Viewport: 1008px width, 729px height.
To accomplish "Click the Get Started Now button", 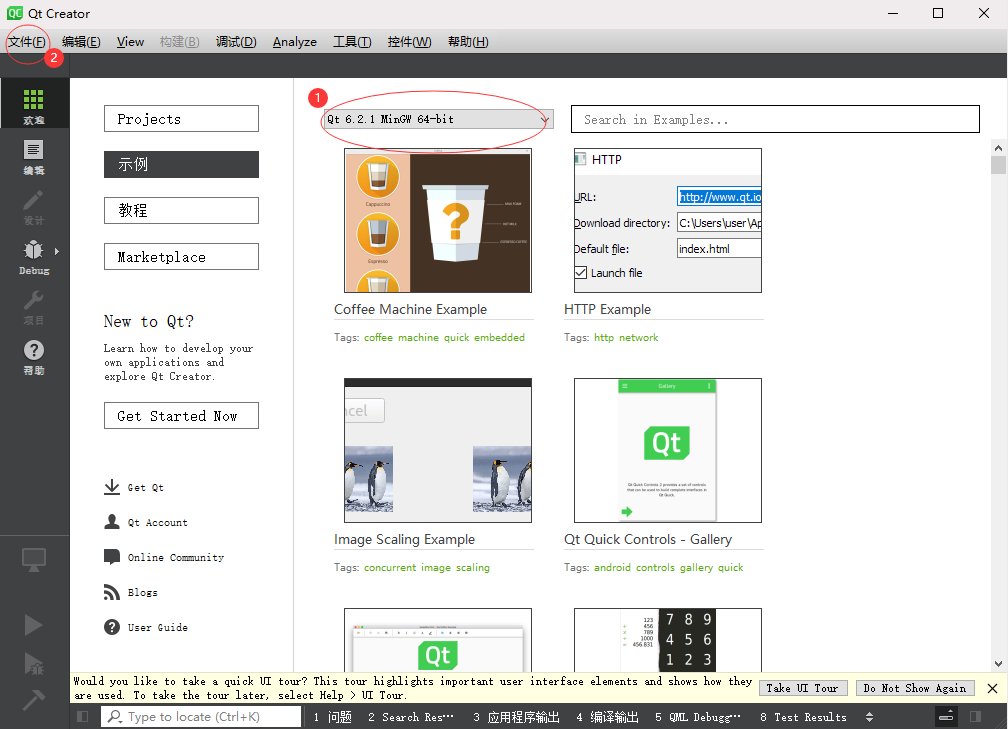I will (181, 416).
